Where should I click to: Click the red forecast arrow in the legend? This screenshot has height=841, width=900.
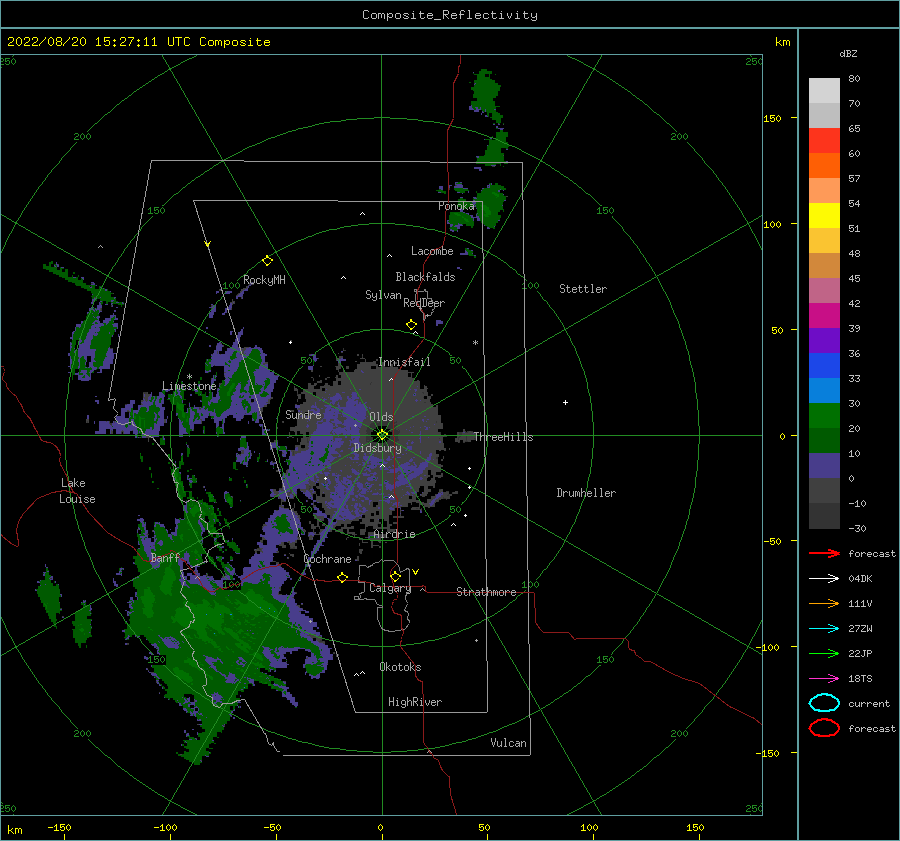coord(824,553)
